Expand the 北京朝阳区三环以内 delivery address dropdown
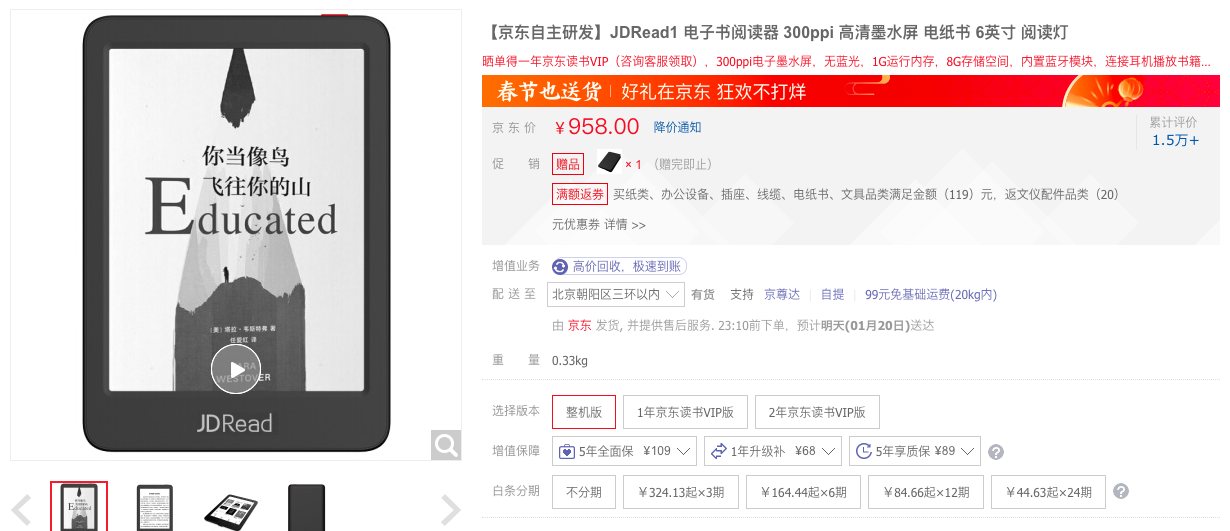1230x531 pixels. pos(616,294)
